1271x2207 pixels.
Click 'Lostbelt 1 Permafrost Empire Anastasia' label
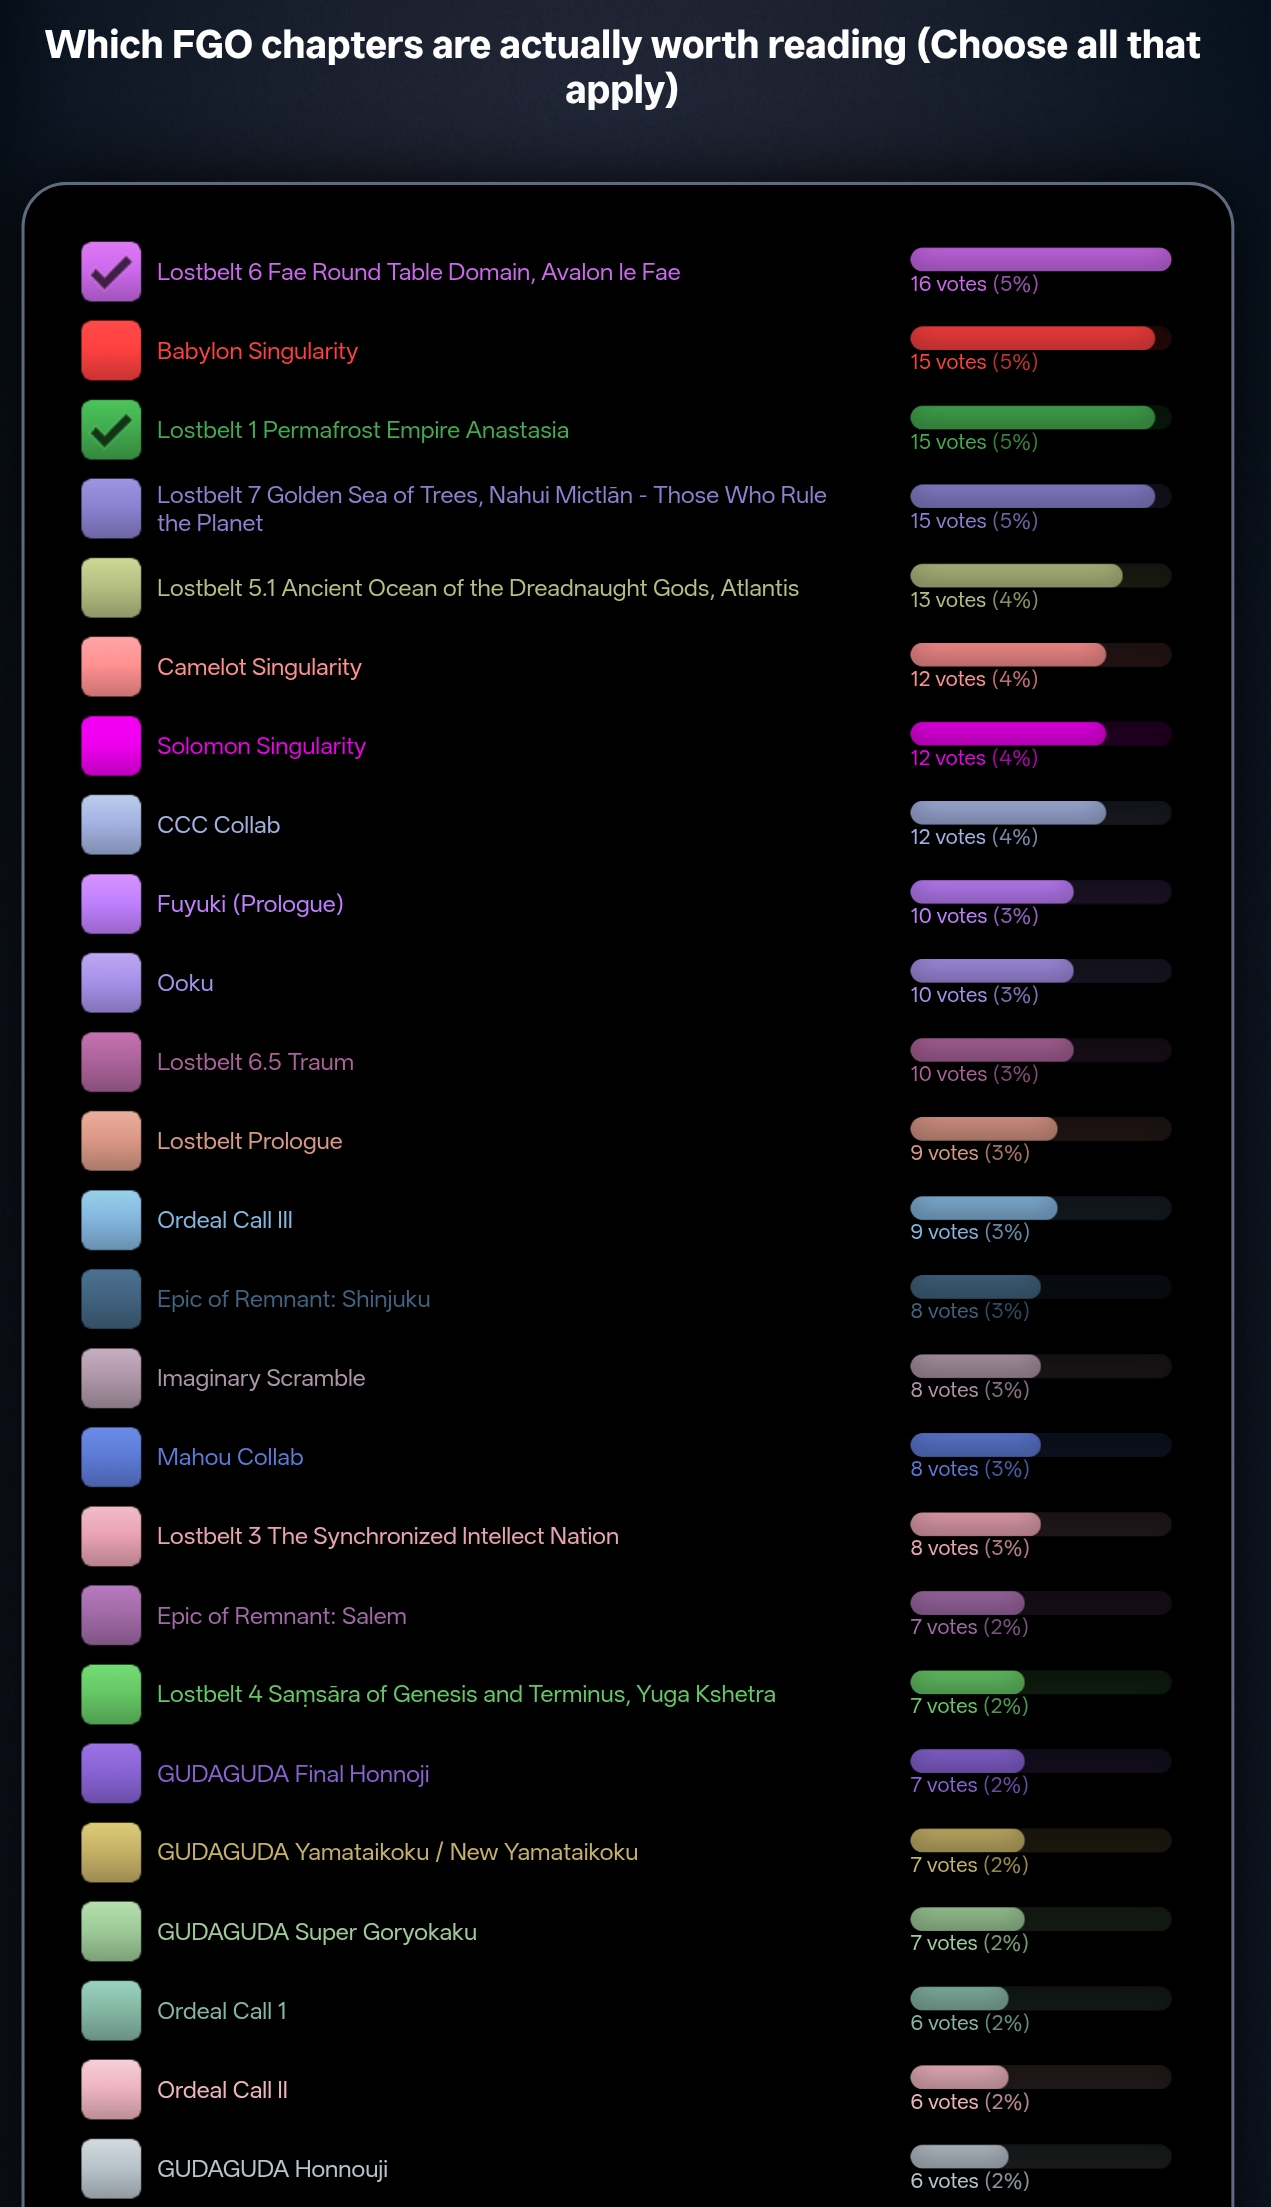pos(363,430)
